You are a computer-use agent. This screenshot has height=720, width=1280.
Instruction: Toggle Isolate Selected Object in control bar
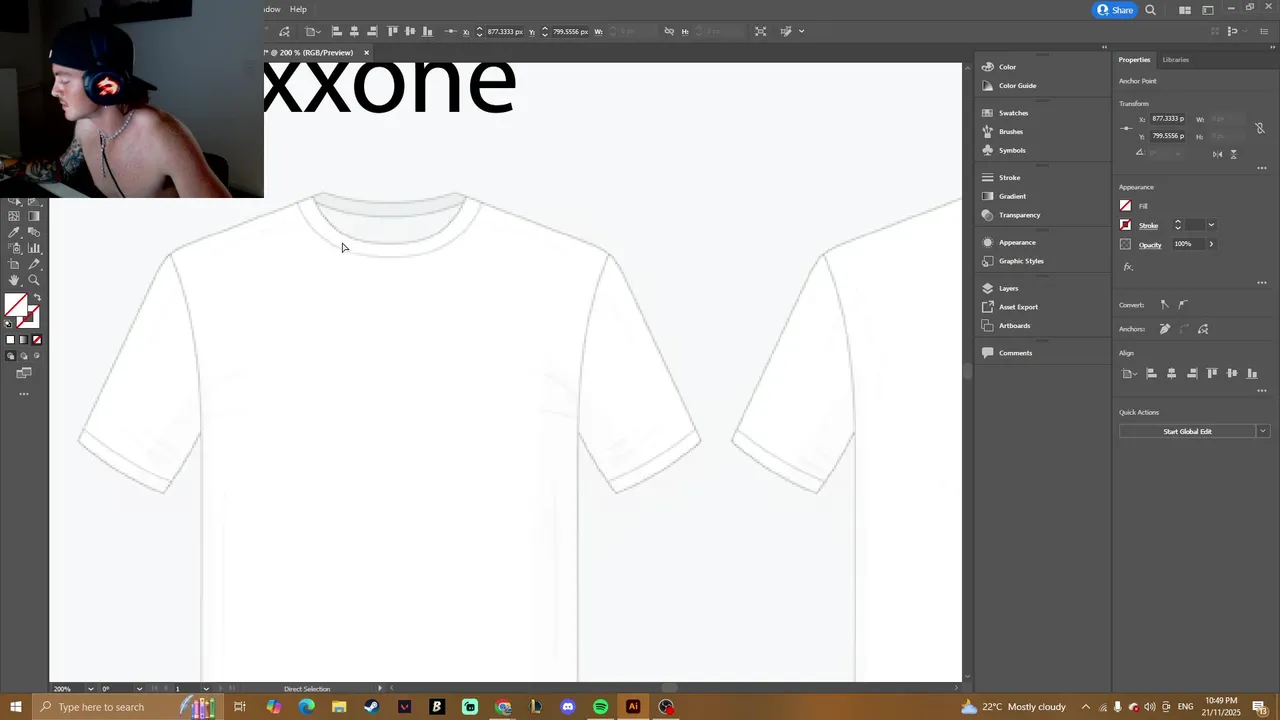760,31
